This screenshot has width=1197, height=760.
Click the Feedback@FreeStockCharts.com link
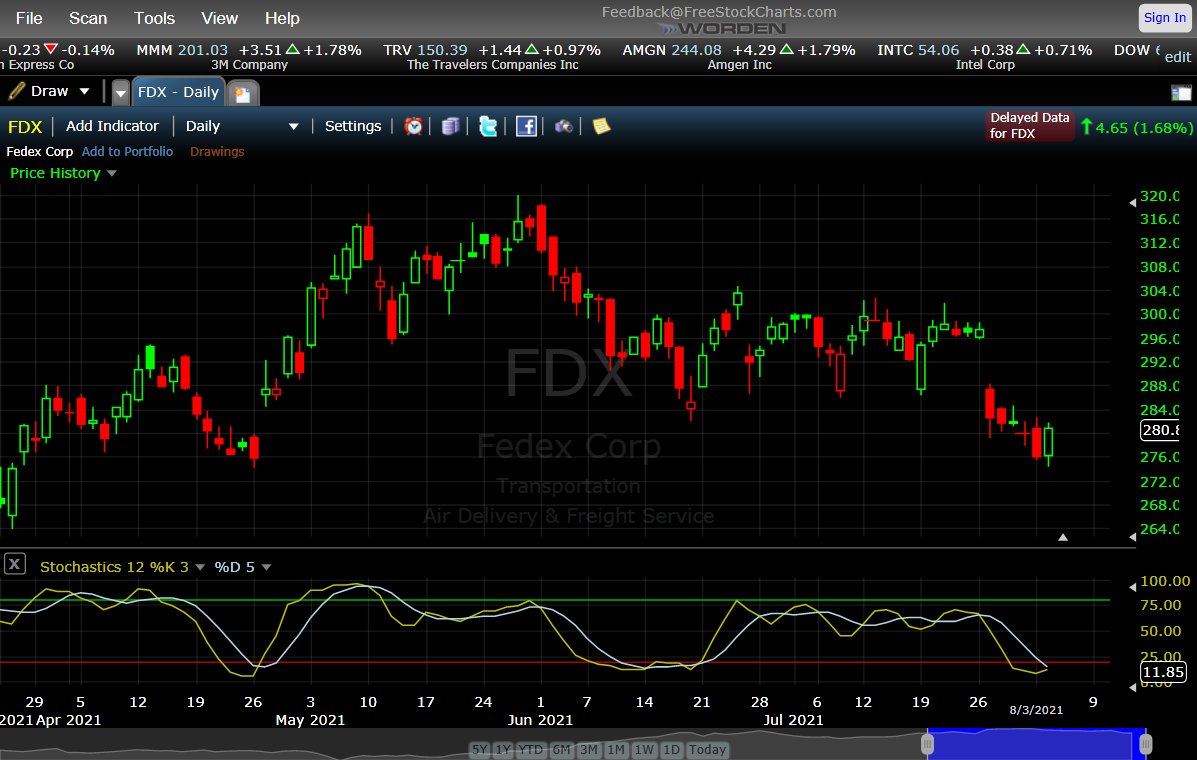pos(719,12)
